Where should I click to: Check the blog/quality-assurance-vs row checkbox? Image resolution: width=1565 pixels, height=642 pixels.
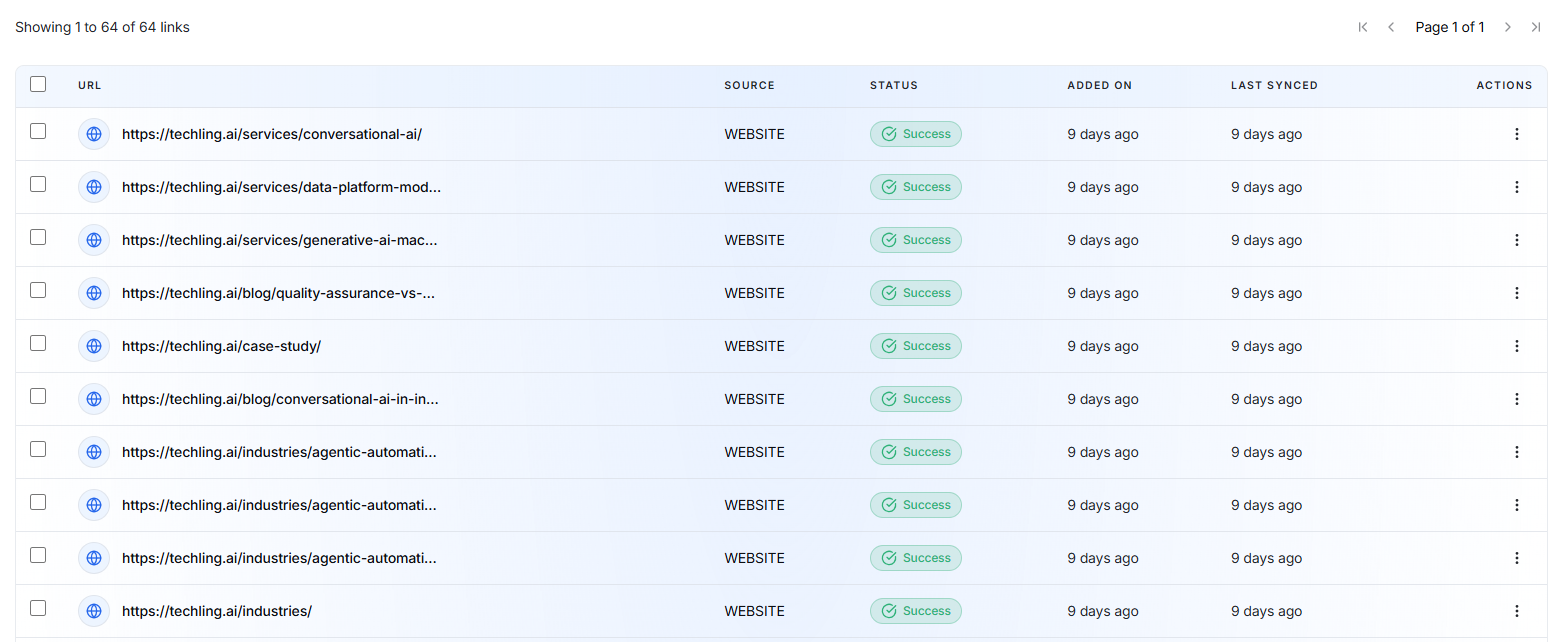(38, 290)
